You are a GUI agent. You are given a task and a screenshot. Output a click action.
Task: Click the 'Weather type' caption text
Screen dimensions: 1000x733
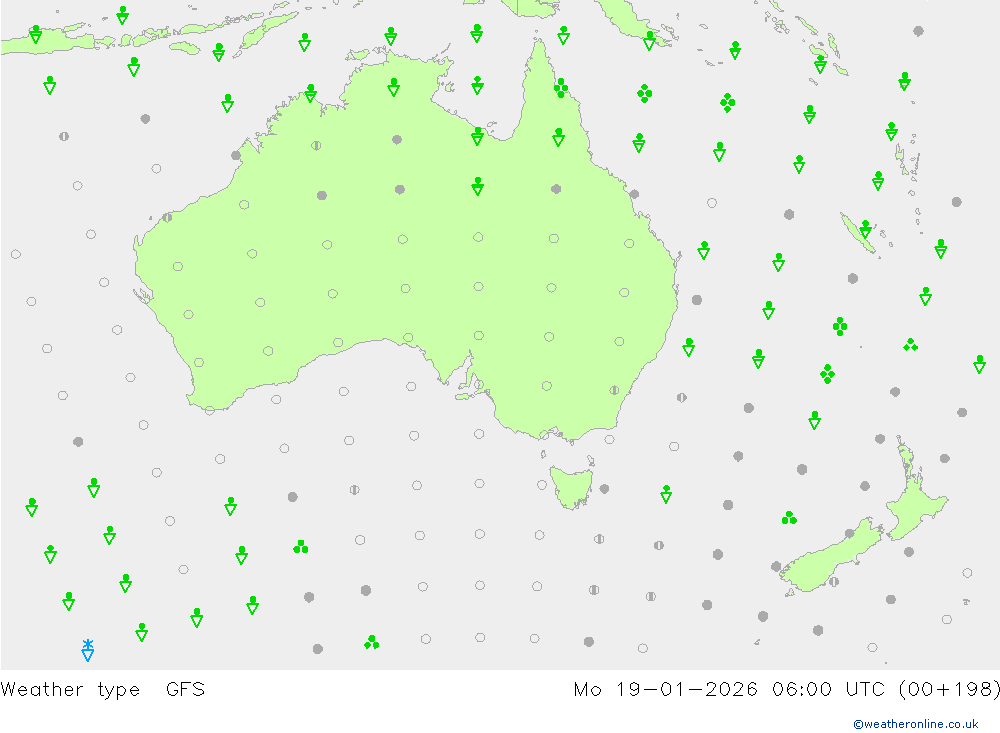tap(70, 690)
